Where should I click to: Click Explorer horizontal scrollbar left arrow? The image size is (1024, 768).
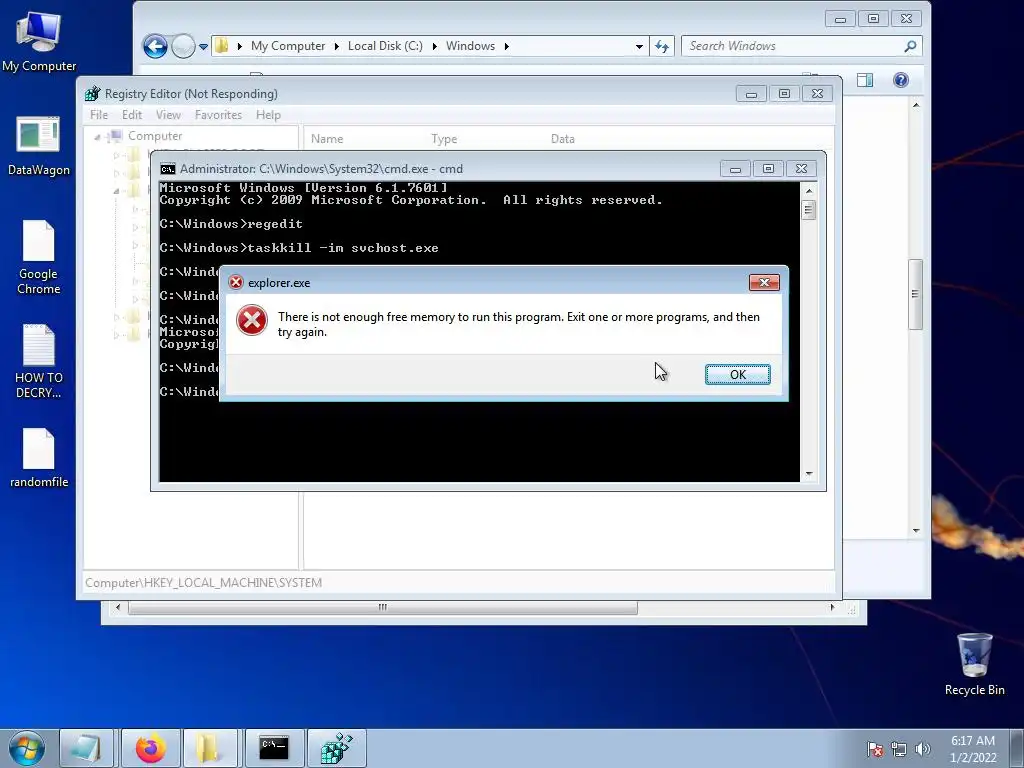point(118,607)
